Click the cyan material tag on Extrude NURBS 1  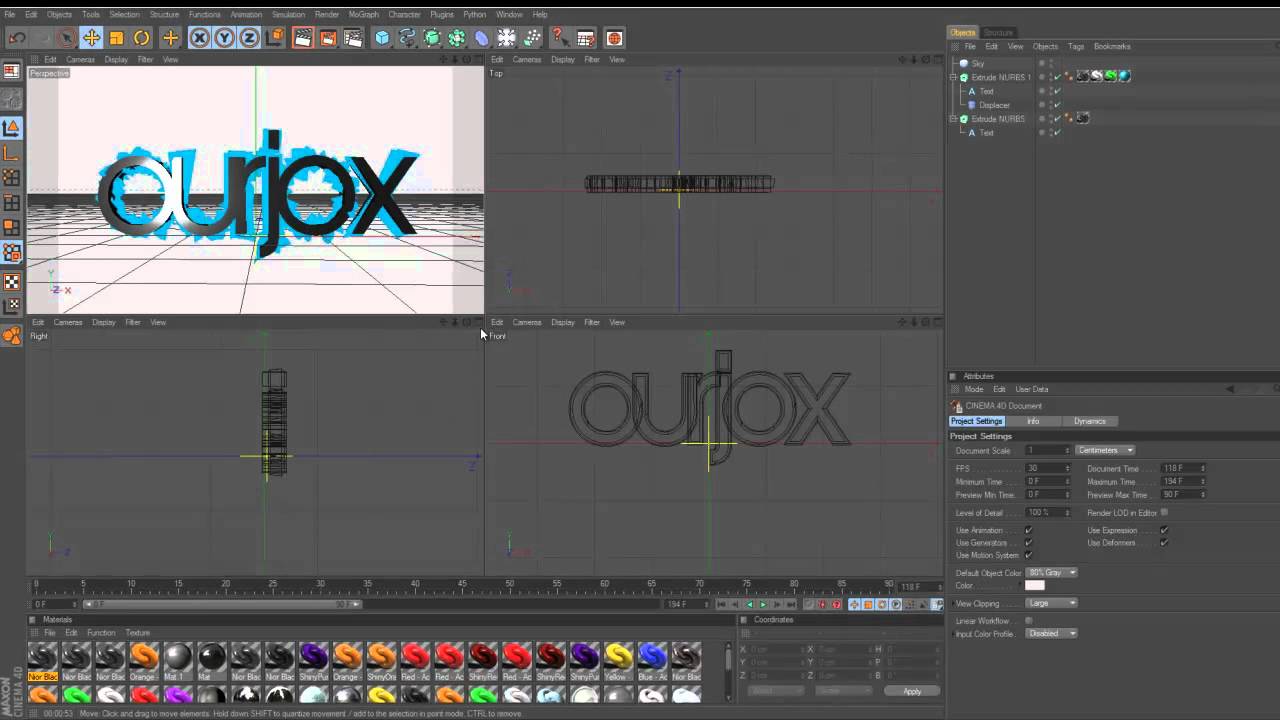coord(1124,76)
